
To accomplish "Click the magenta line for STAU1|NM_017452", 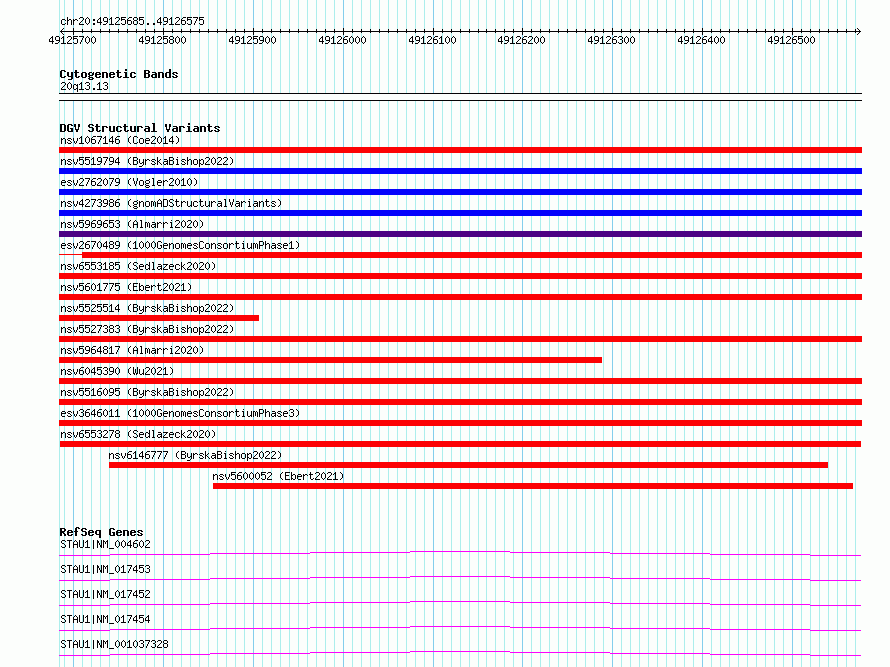I will coord(460,603).
